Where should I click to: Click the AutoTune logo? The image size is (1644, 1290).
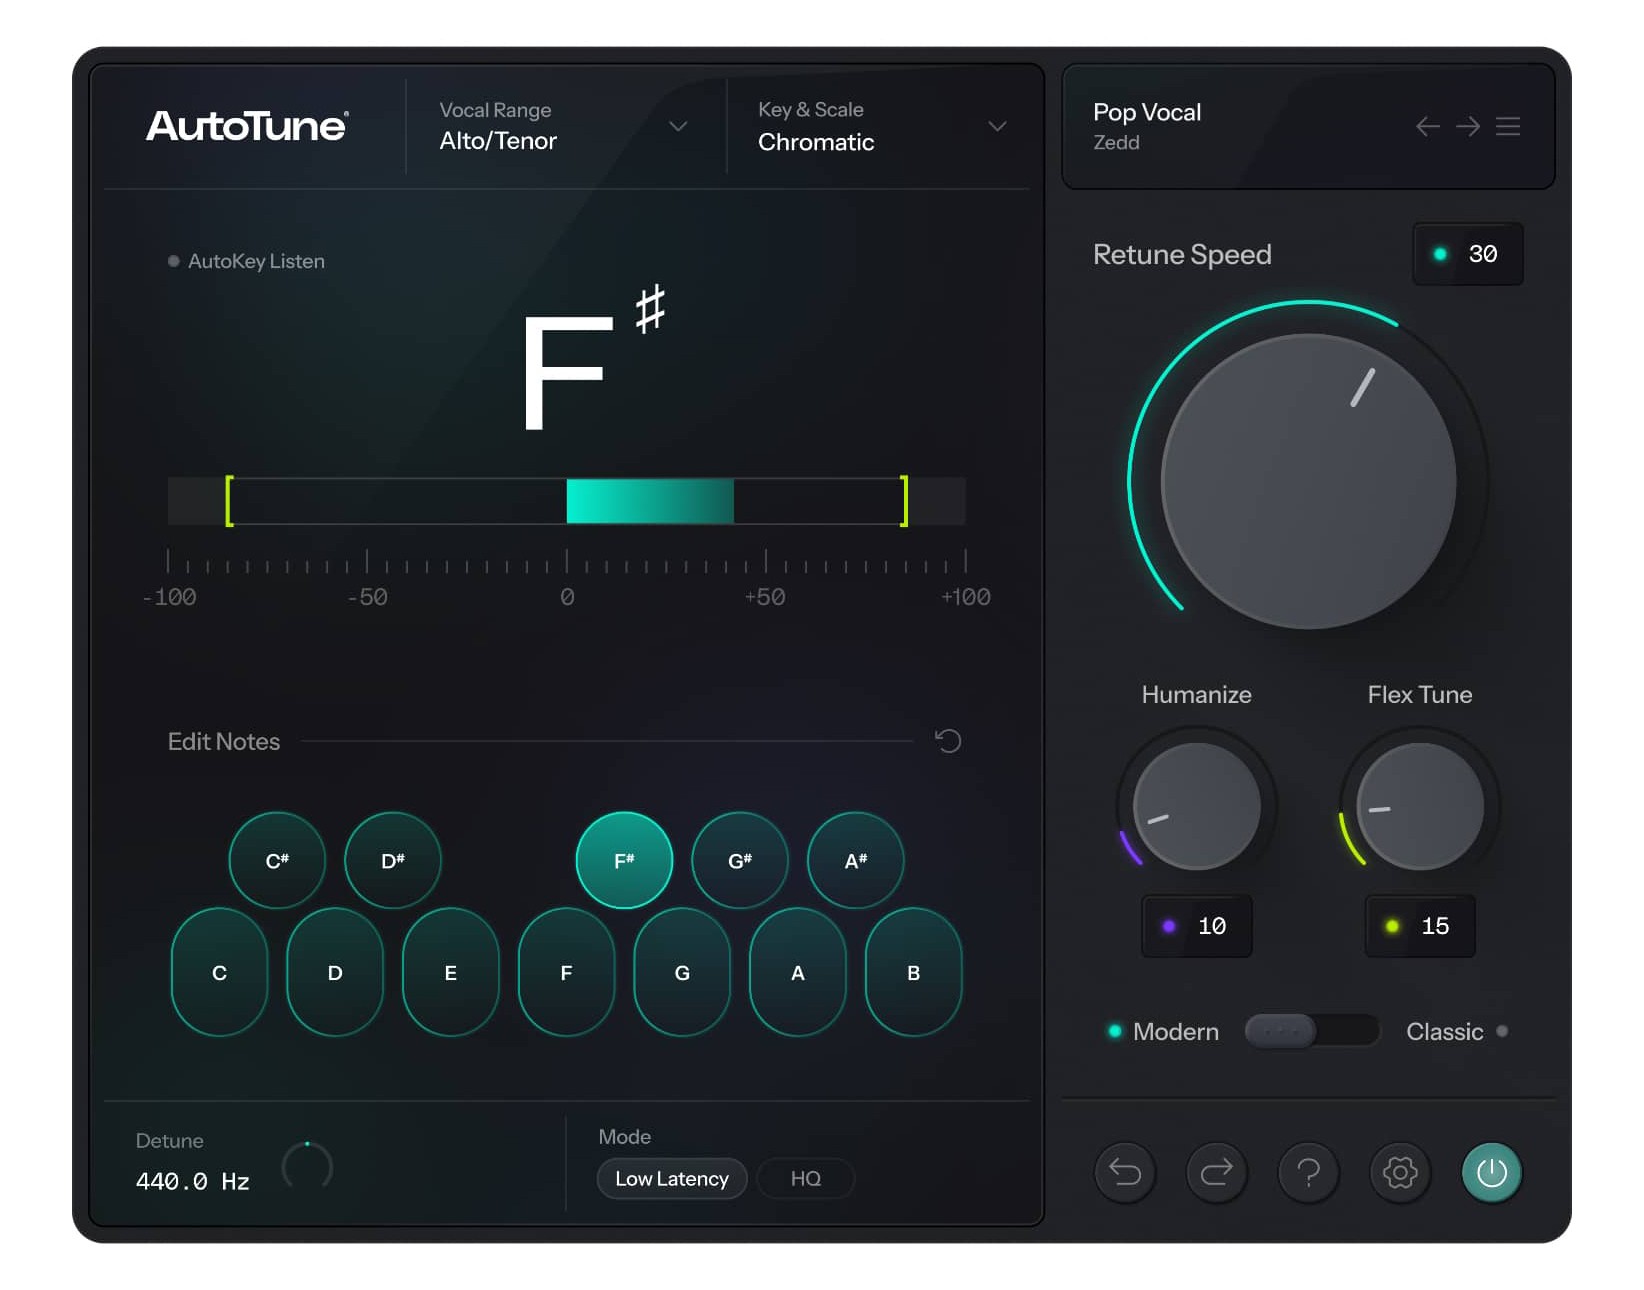pos(247,126)
